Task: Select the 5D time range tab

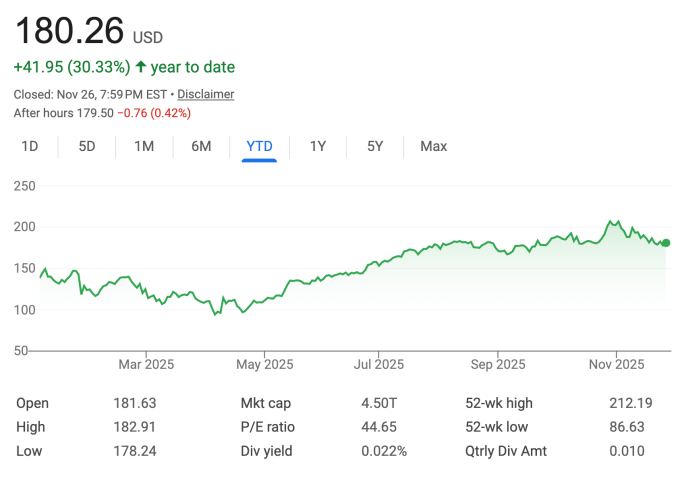Action: (87, 146)
